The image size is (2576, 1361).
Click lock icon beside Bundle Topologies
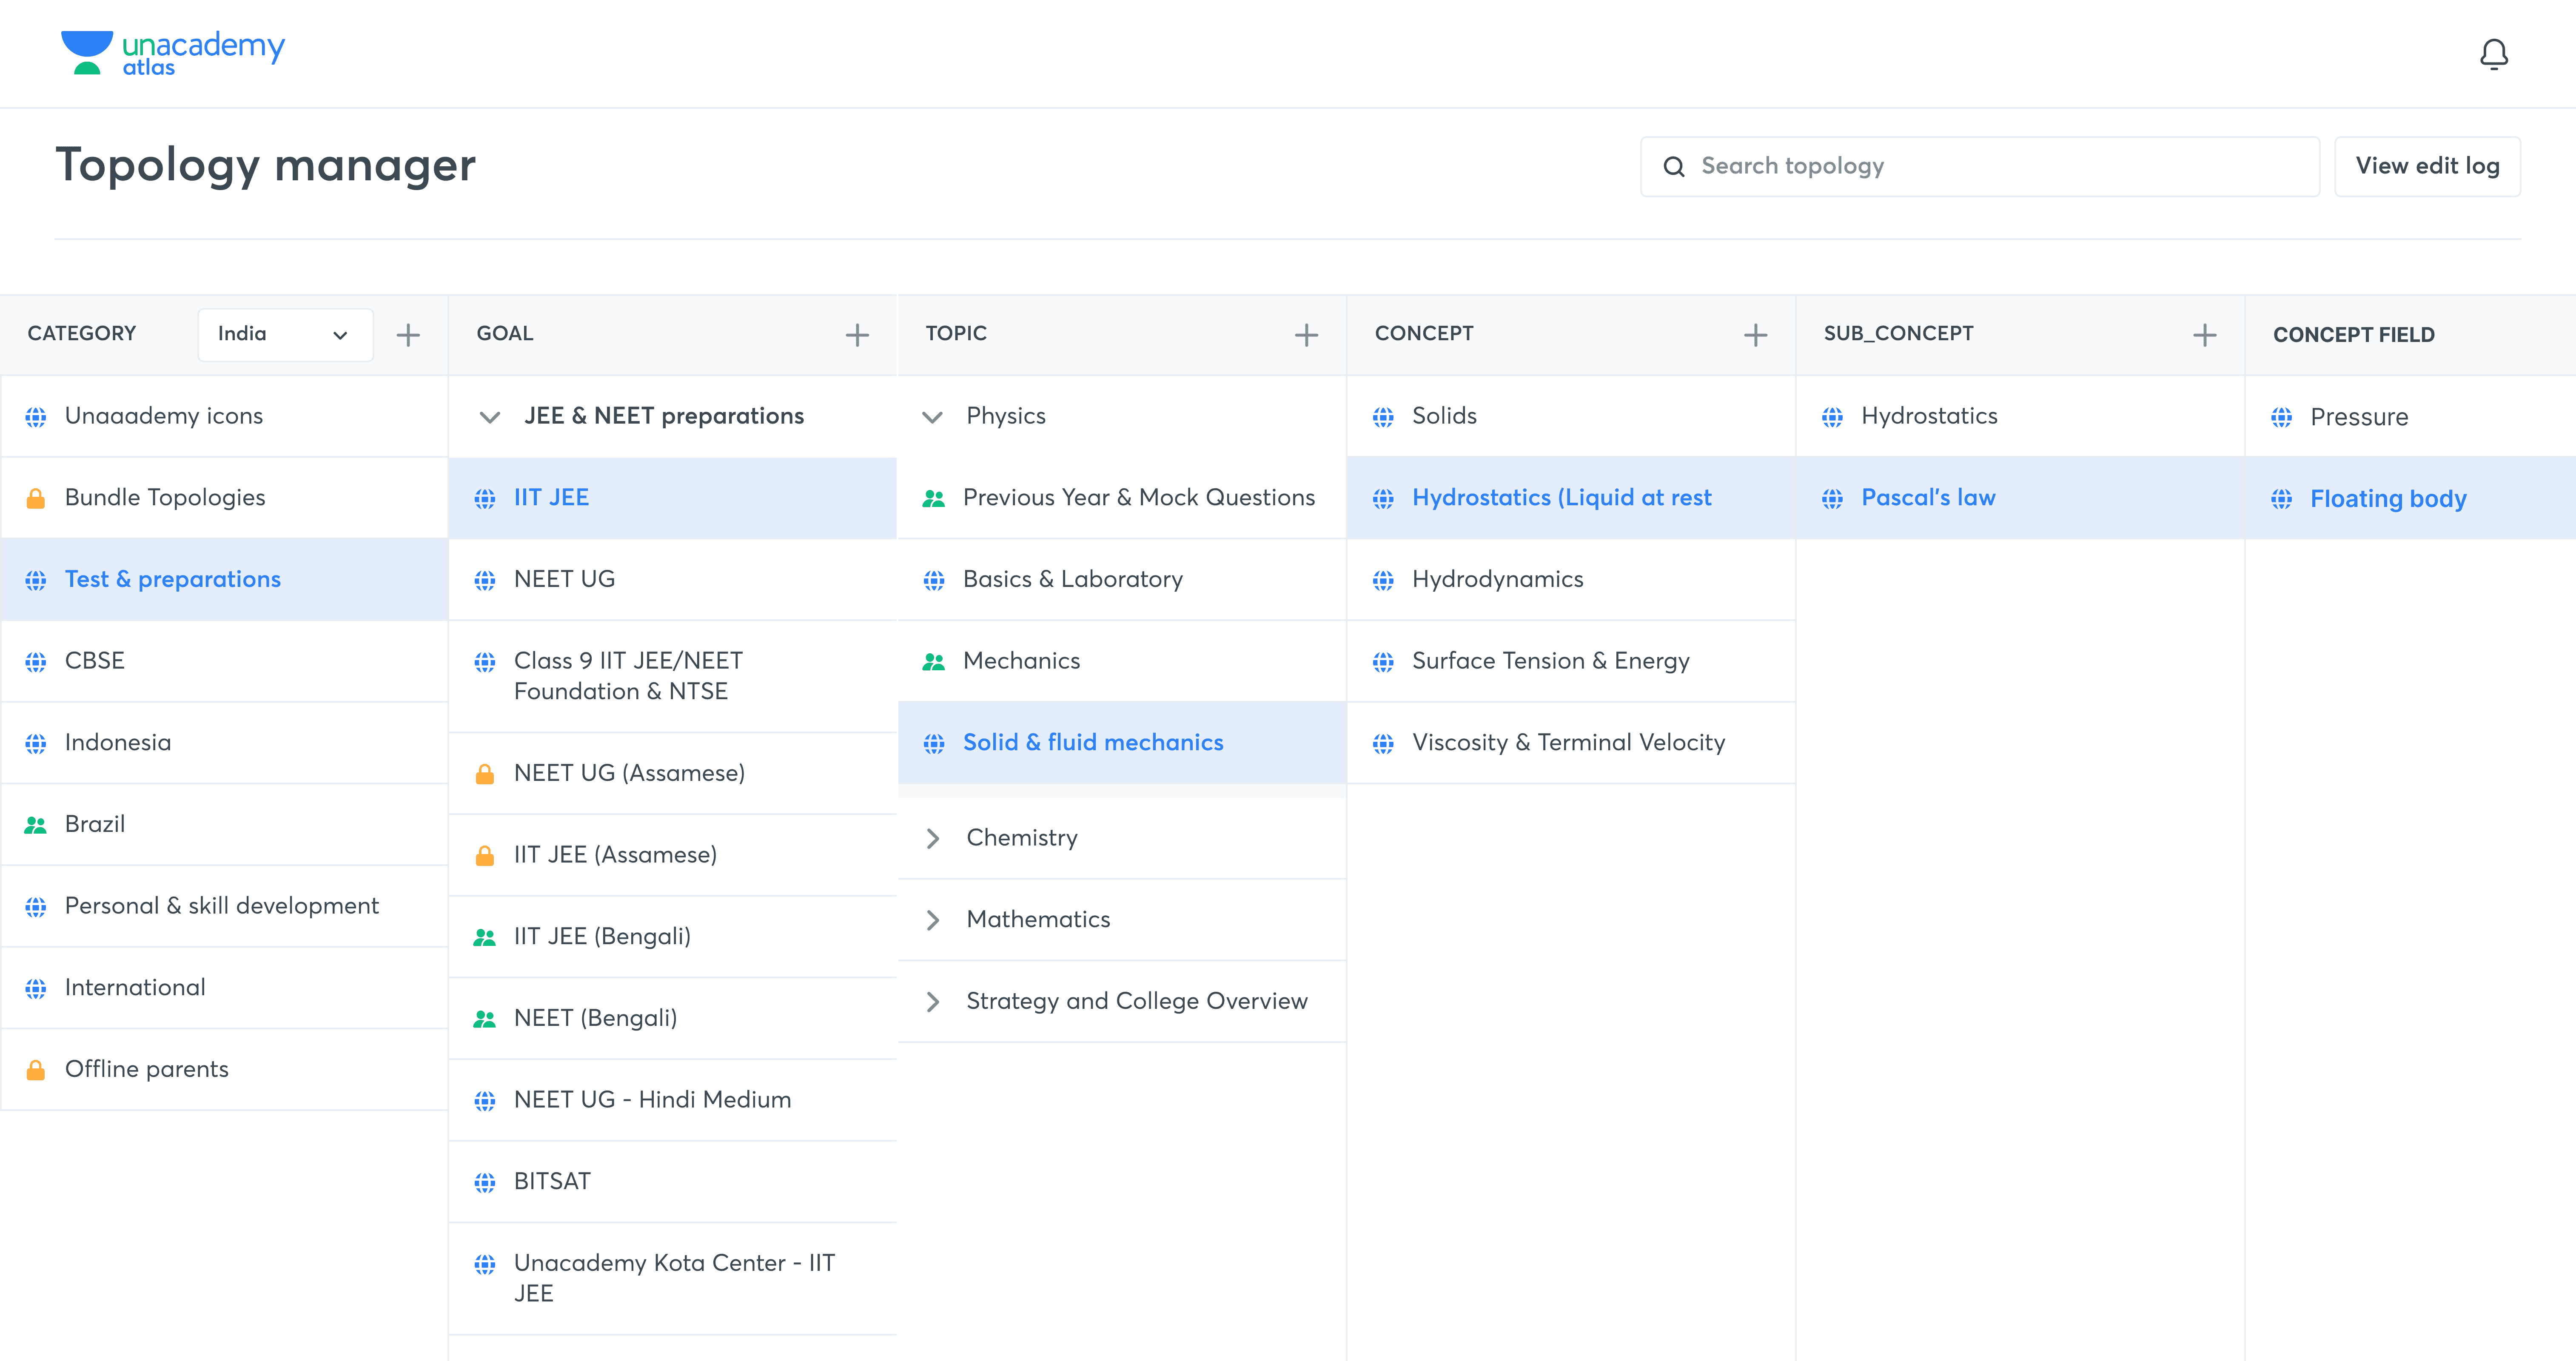pos(36,498)
